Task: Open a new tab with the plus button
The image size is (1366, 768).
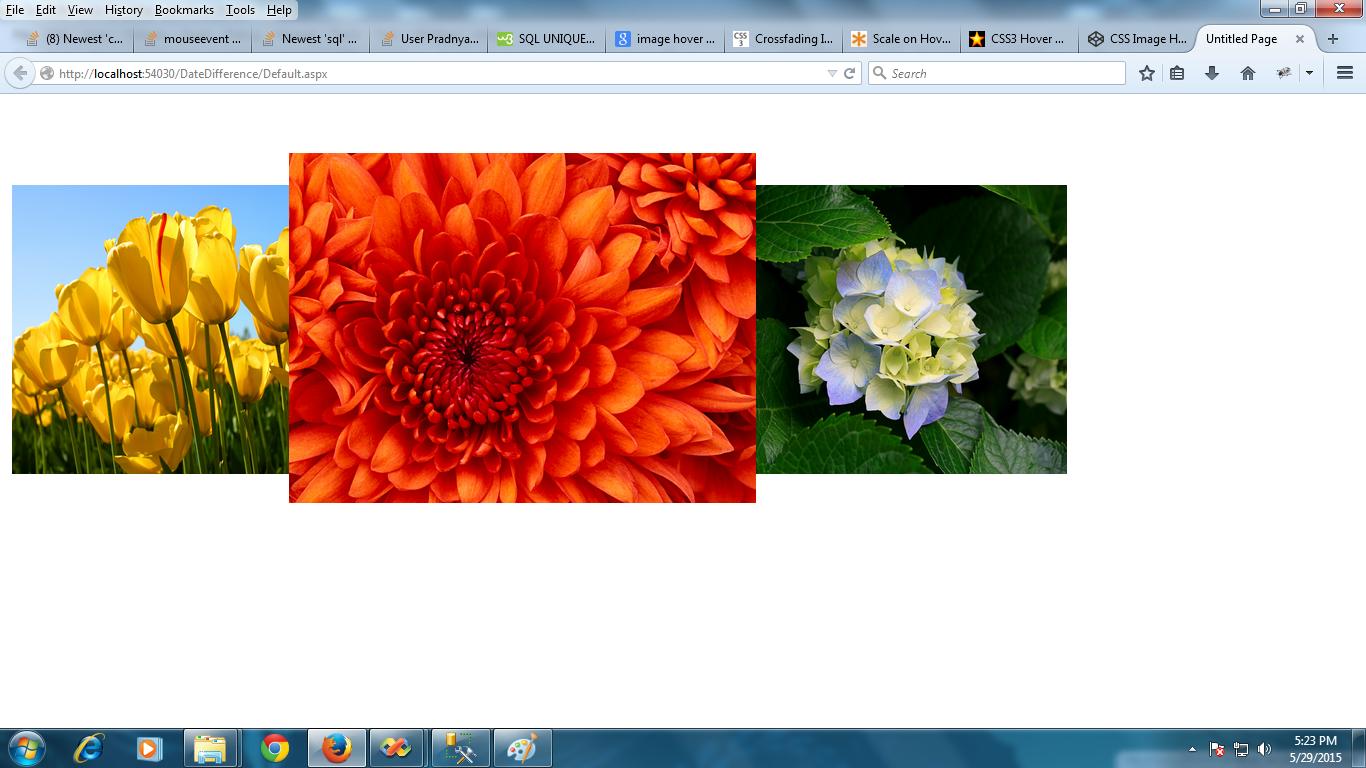Action: coord(1332,39)
